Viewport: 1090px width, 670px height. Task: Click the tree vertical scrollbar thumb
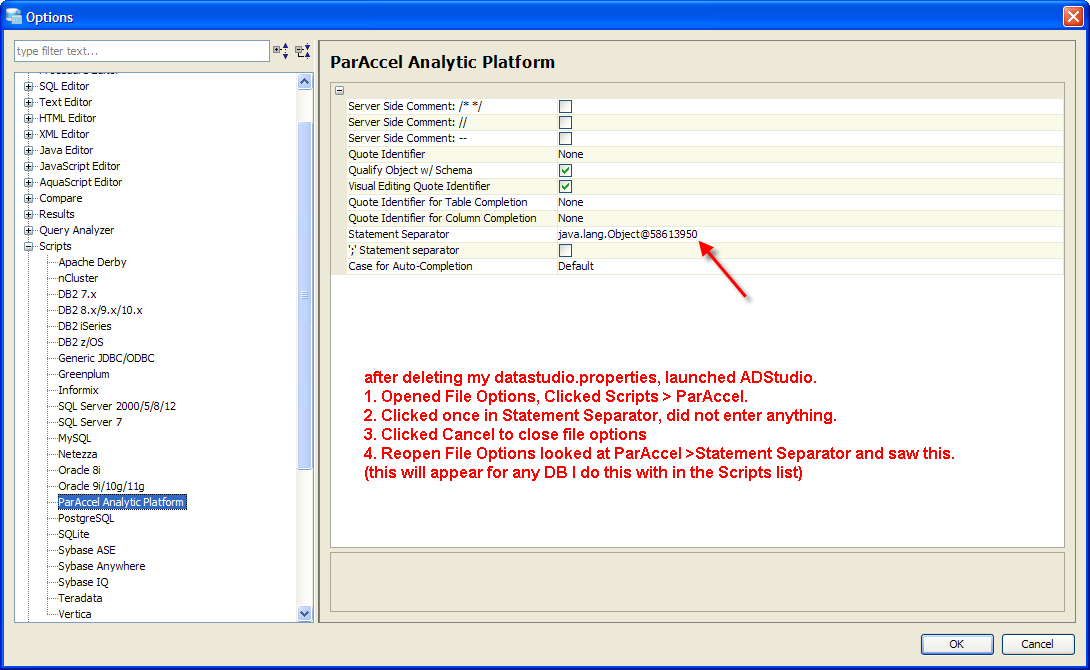click(x=304, y=295)
